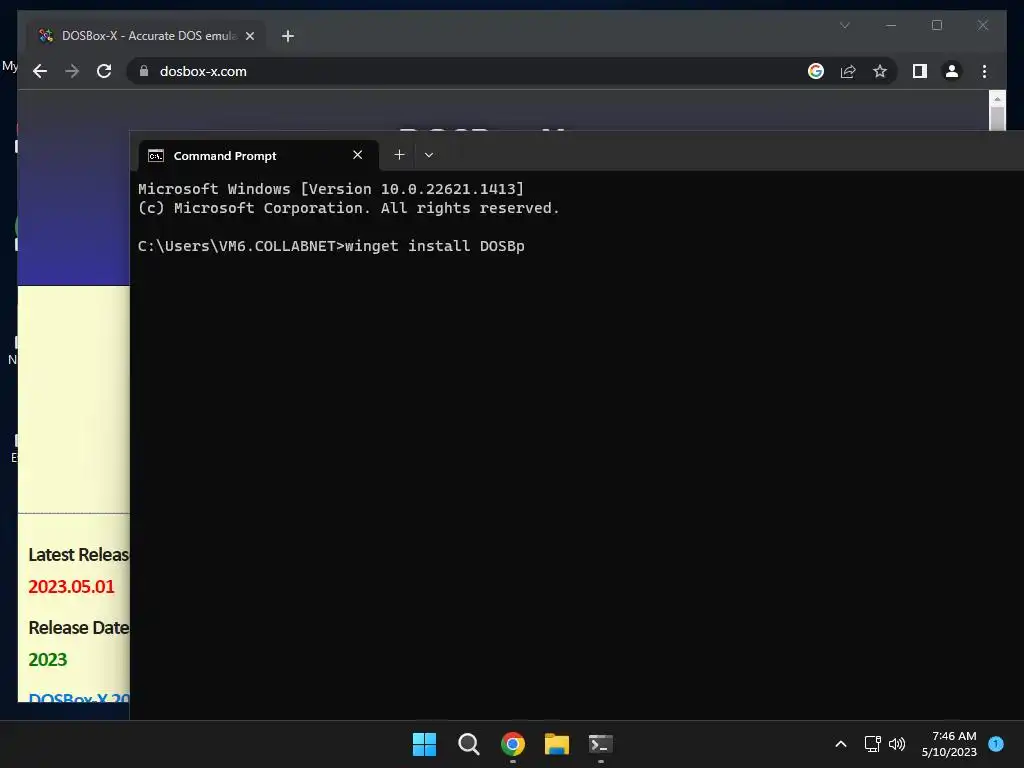This screenshot has height=768, width=1024.
Task: Click 2023.05.01 release version text
Action: coord(71,586)
